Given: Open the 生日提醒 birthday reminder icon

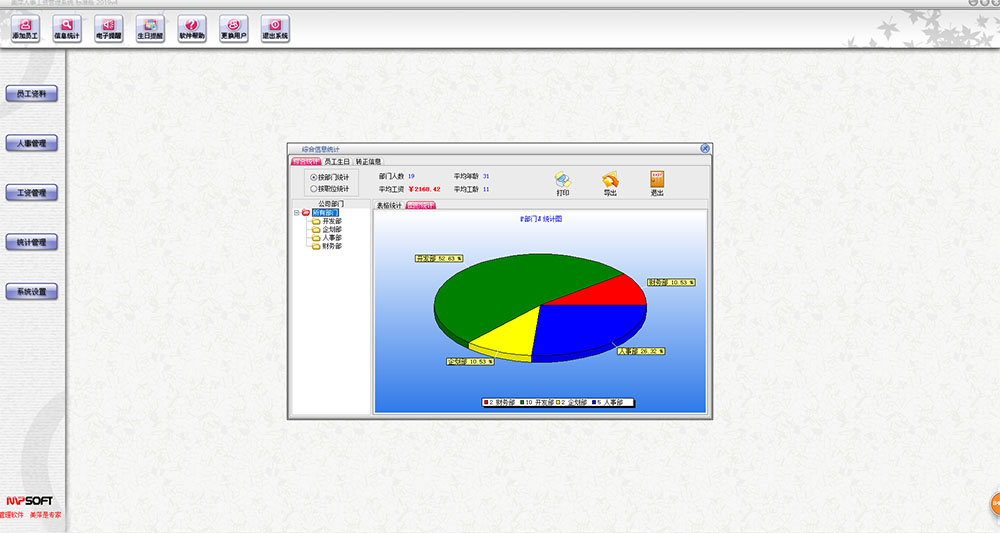Looking at the screenshot, I should (x=149, y=28).
